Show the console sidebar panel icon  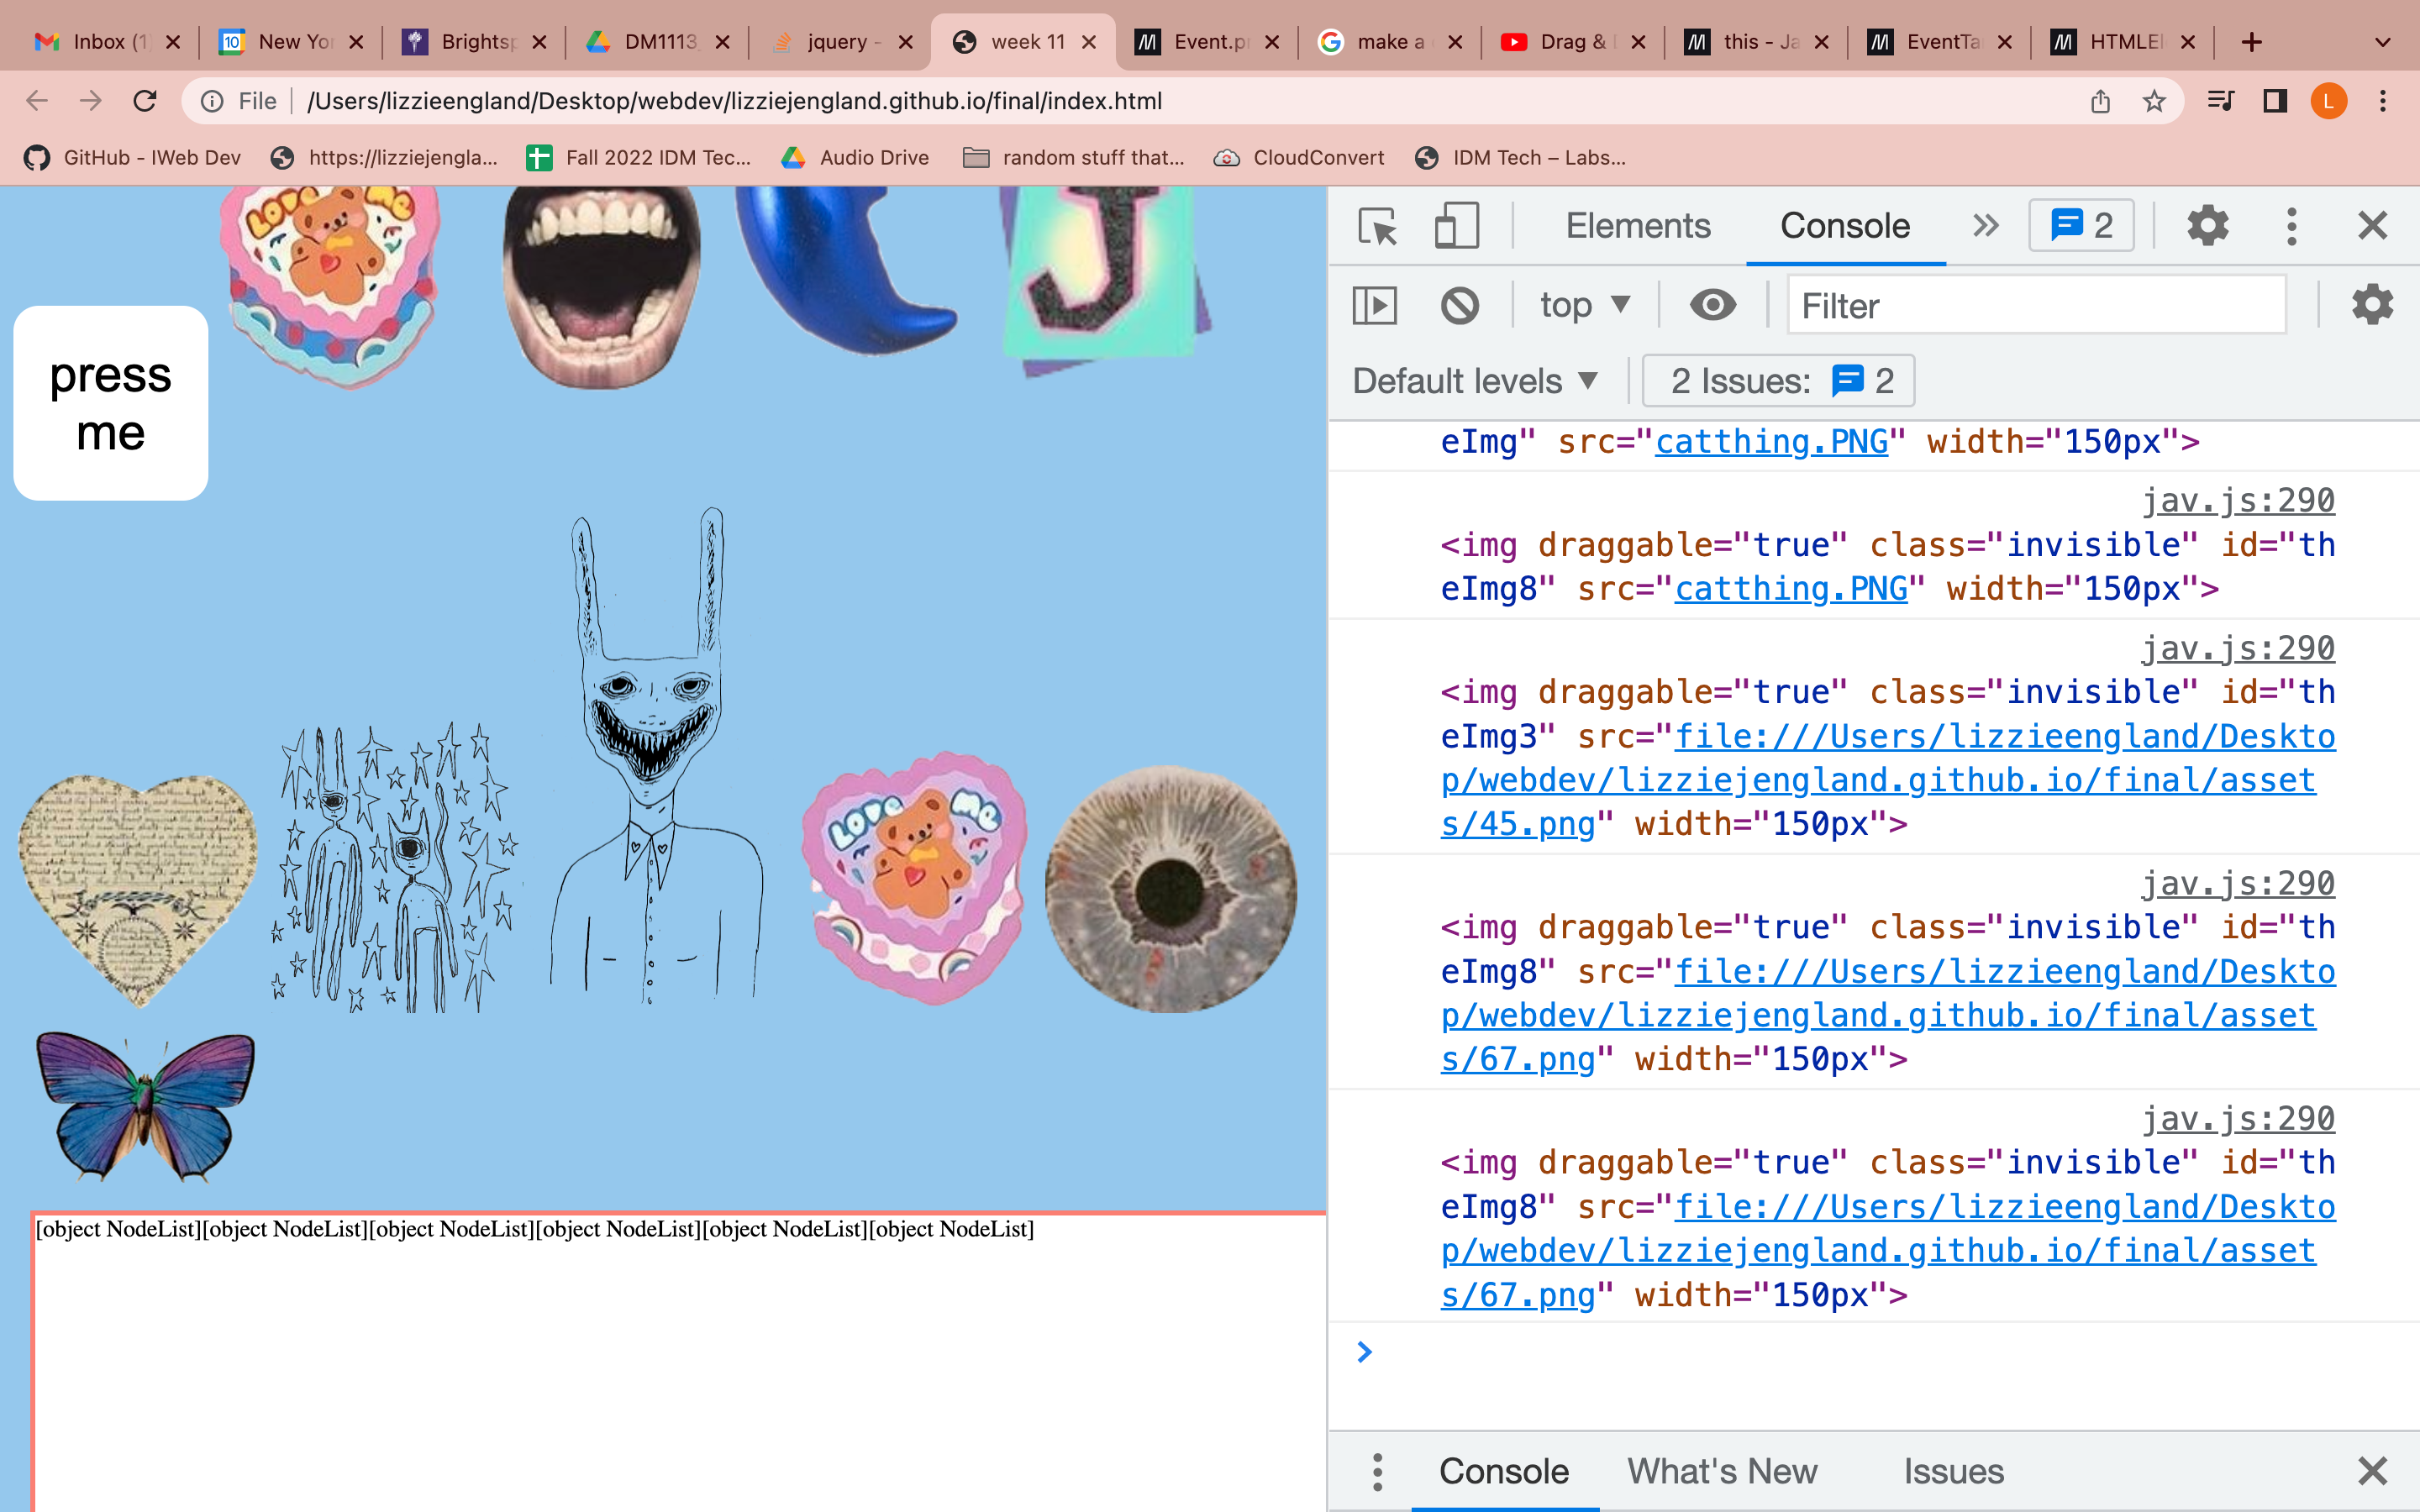coord(1375,305)
